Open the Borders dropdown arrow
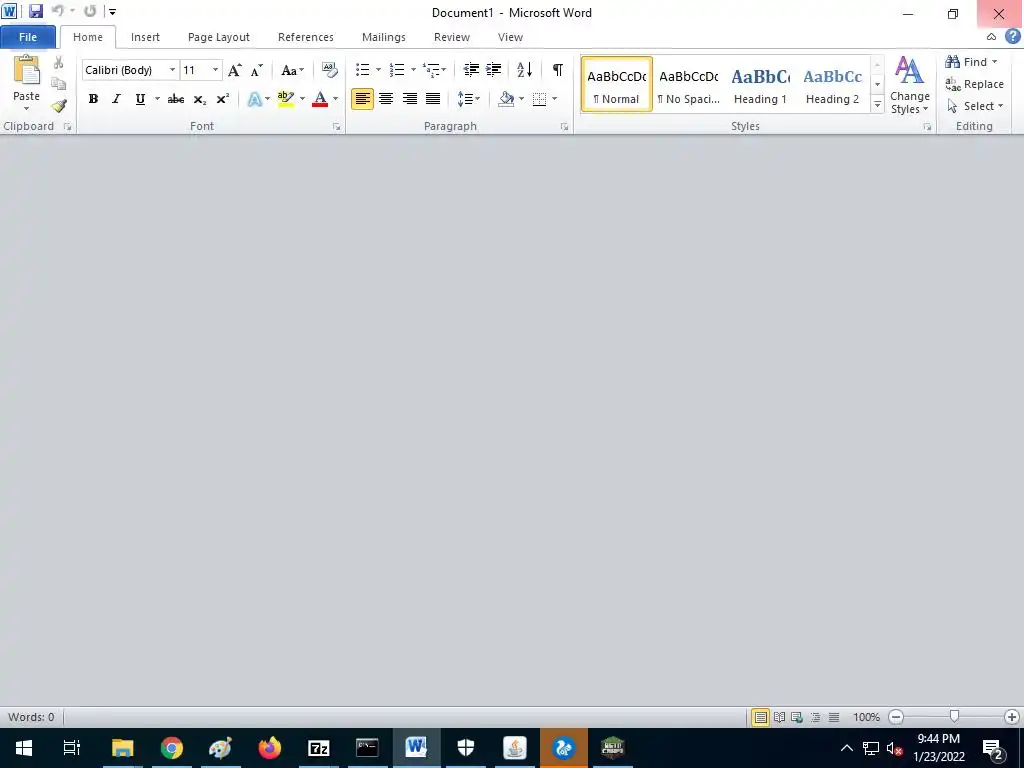 tap(554, 99)
